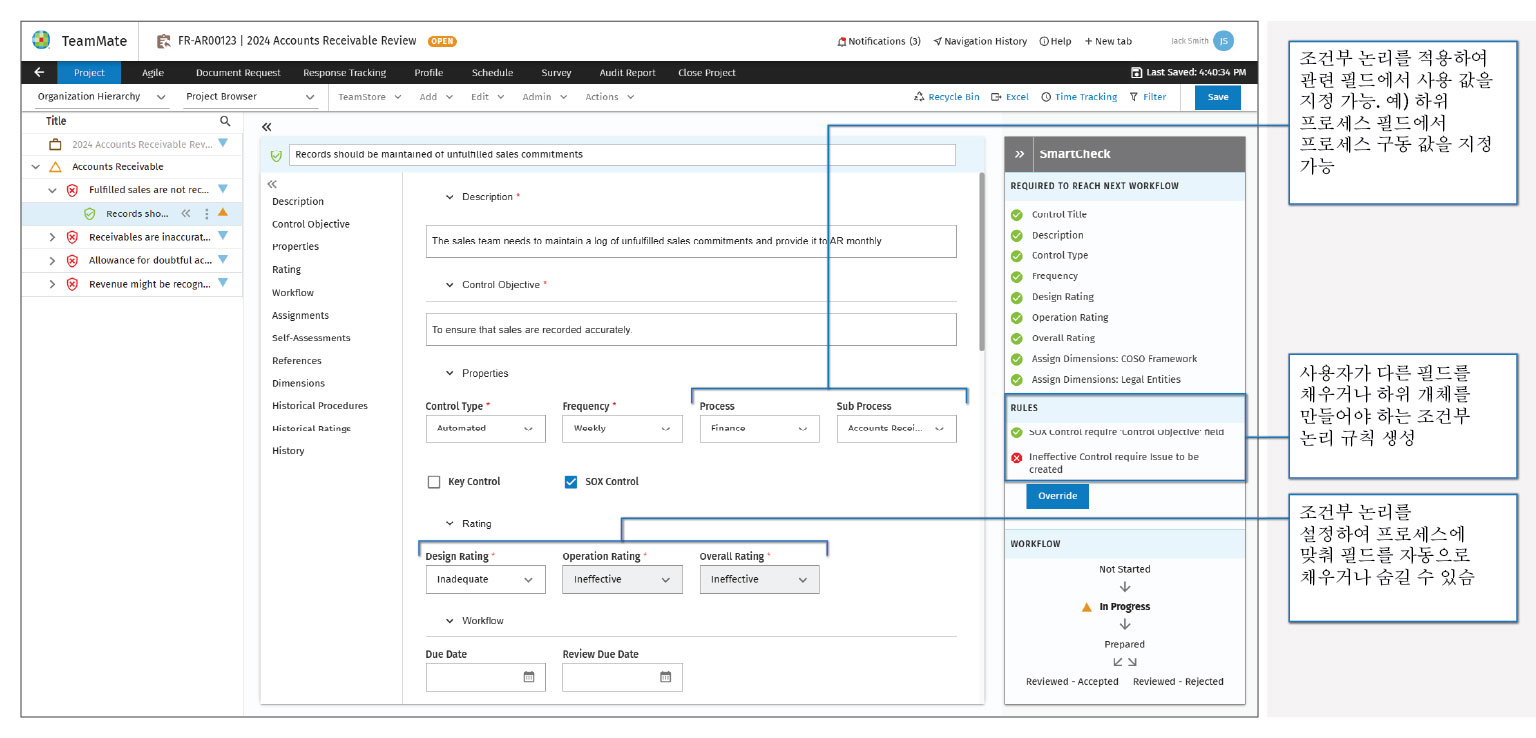Expand the Receivables are inaccurate tree node
Viewport: 1536px width, 738px height.
(52, 237)
